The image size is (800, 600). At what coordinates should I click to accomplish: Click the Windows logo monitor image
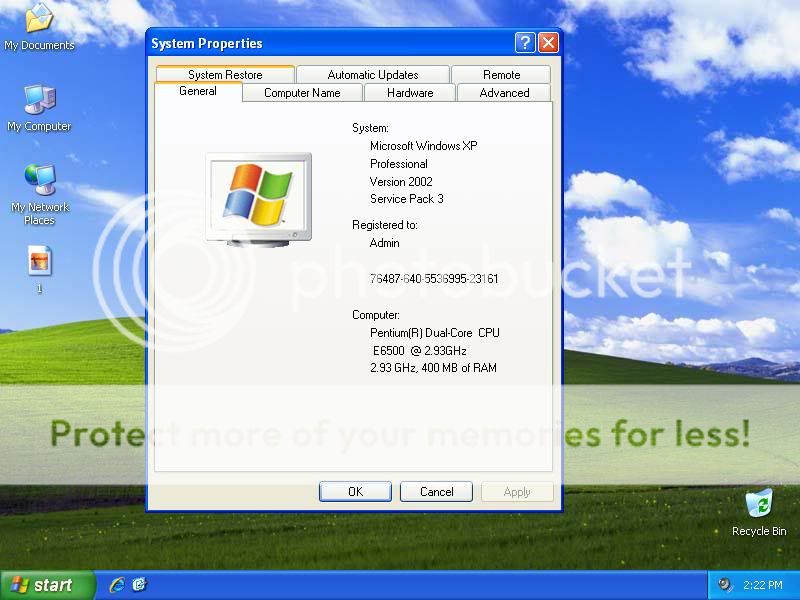pyautogui.click(x=259, y=199)
